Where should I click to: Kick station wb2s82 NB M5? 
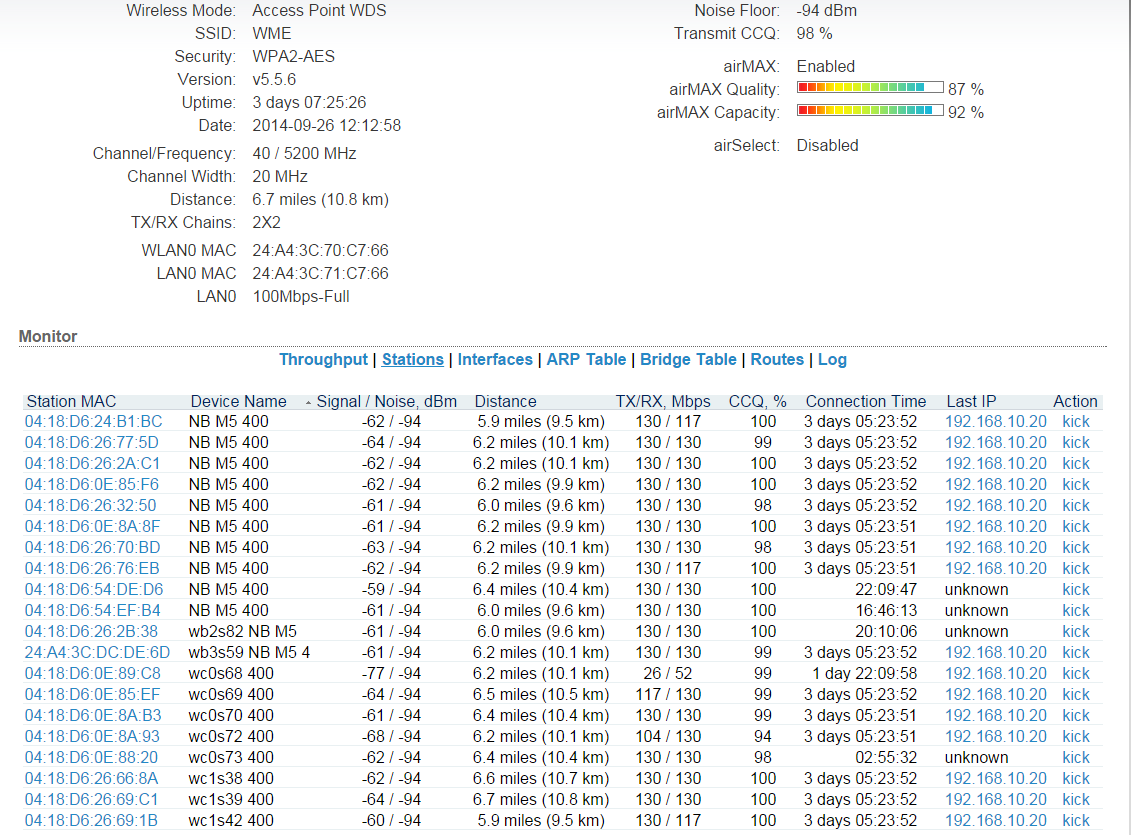point(1076,632)
